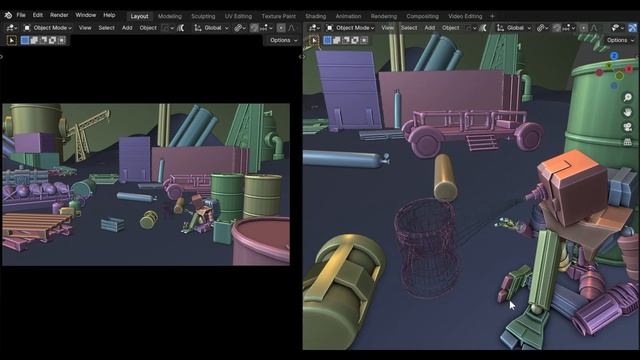Choose 'invert selection' mode in left viewport
The image size is (640, 360).
(x=52, y=40)
